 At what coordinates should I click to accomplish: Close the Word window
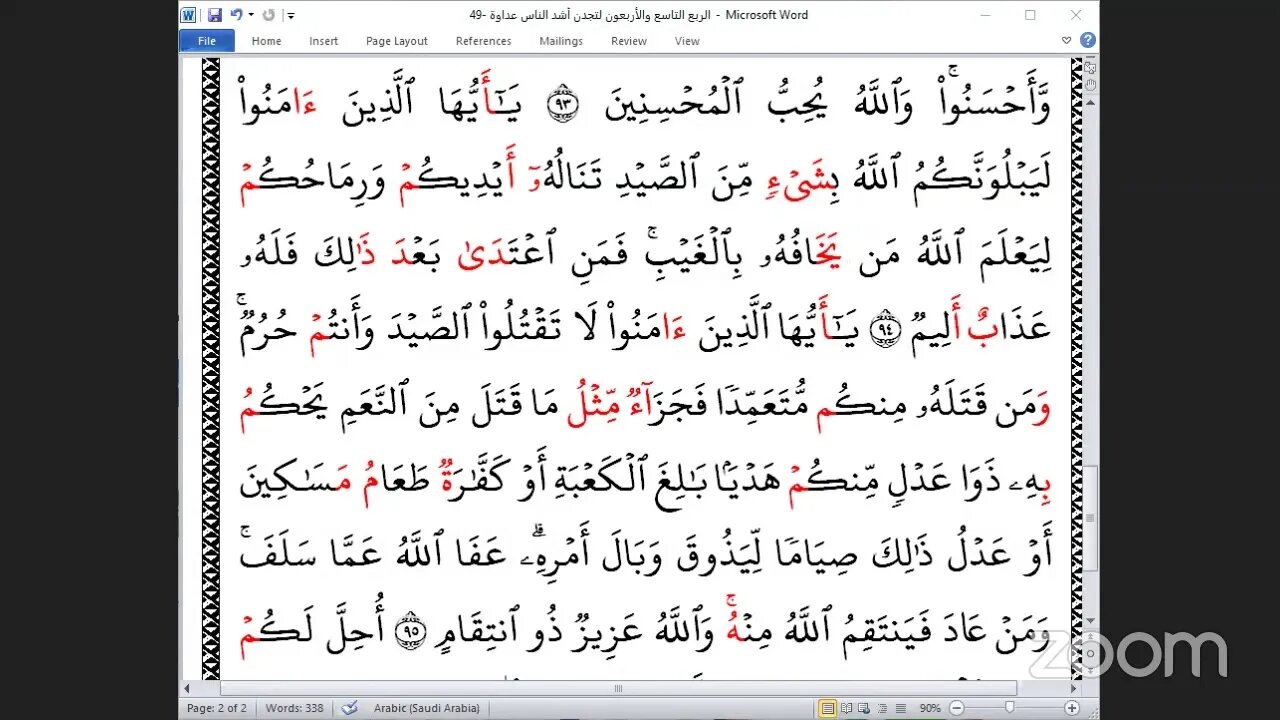(x=1076, y=15)
